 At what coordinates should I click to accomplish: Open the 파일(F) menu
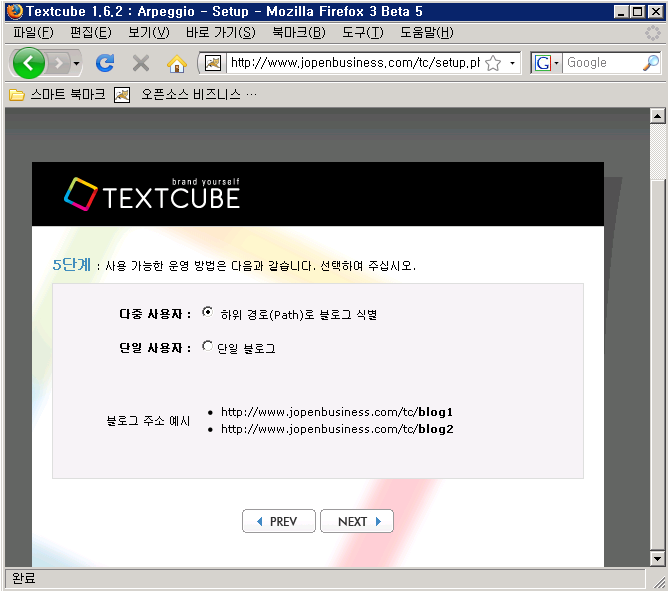33,32
